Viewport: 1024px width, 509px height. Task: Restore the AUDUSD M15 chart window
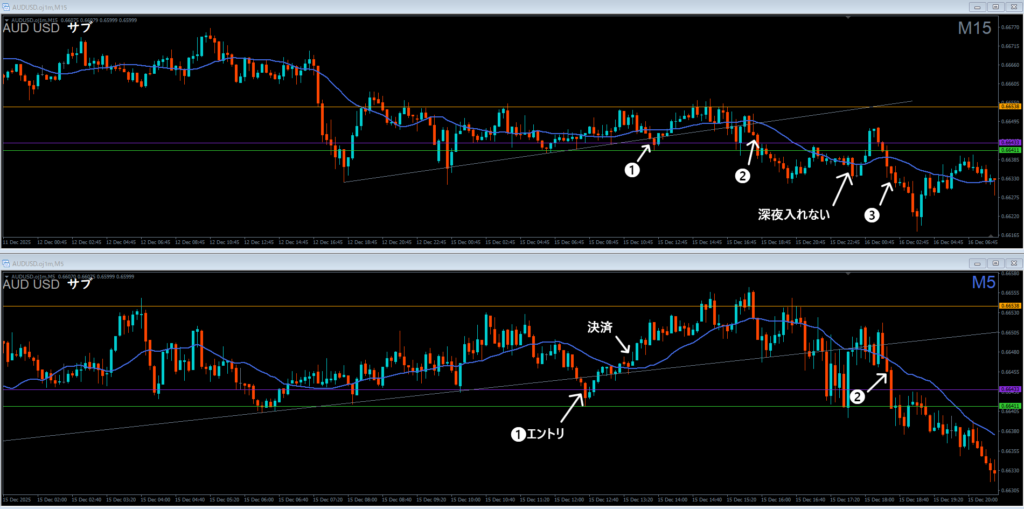(995, 7)
